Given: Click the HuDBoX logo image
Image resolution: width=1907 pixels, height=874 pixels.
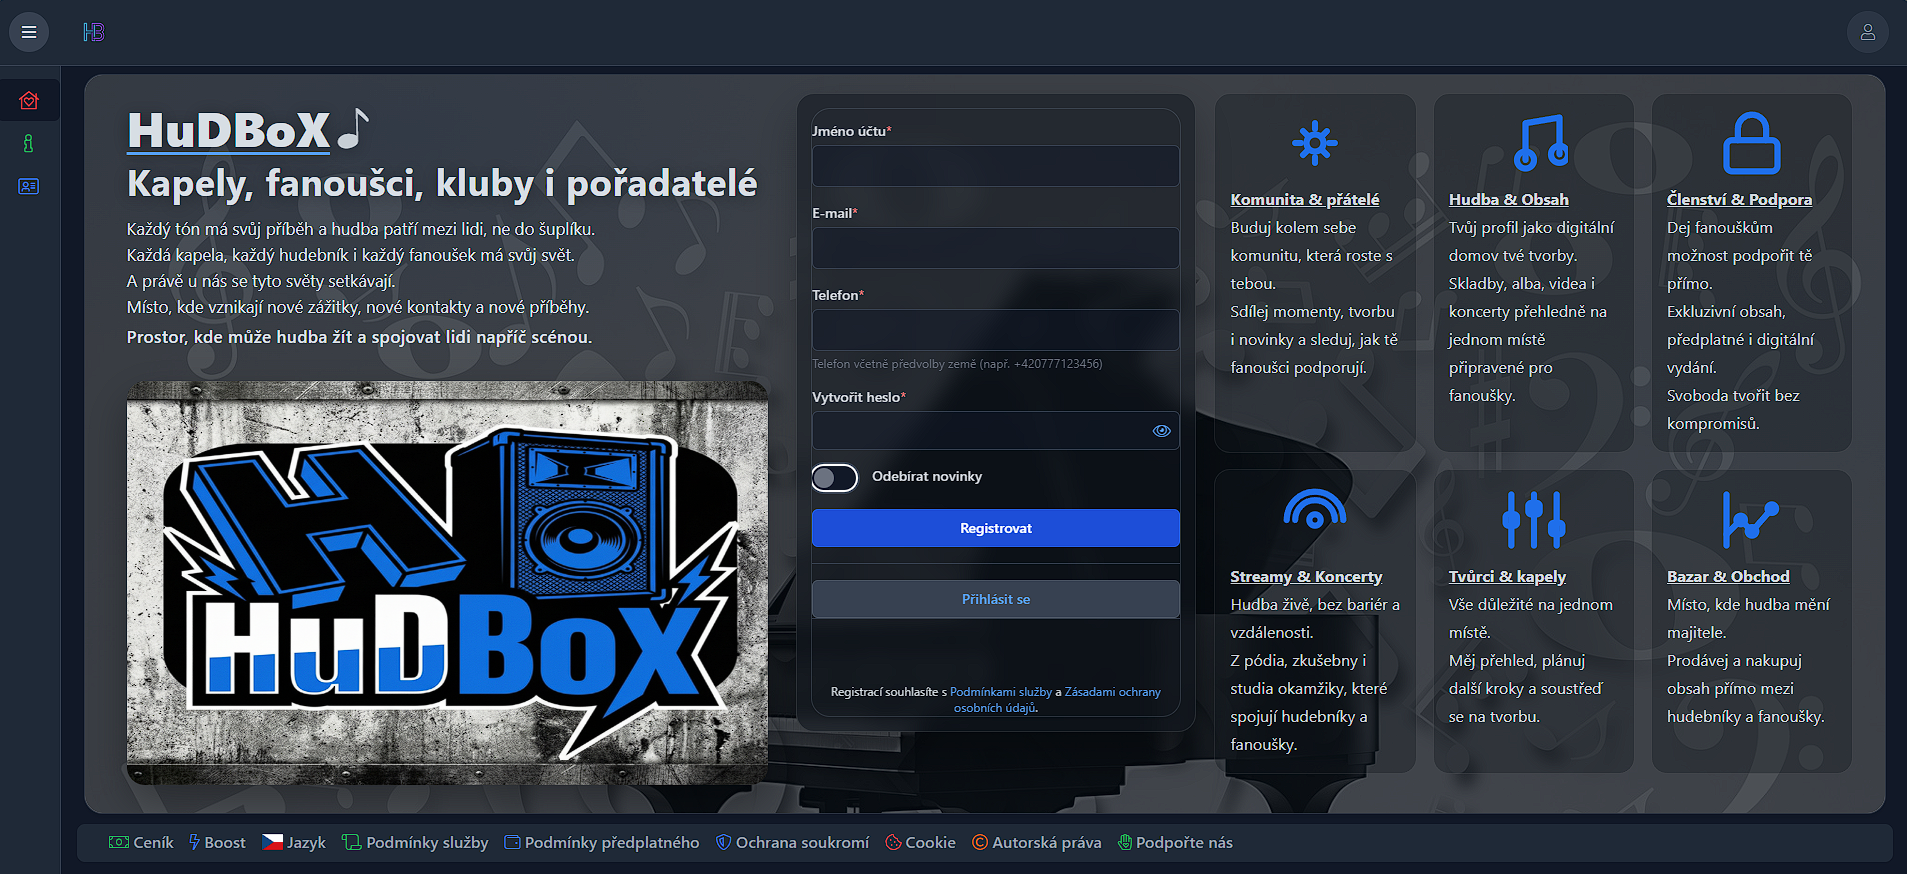Looking at the screenshot, I should tap(447, 582).
